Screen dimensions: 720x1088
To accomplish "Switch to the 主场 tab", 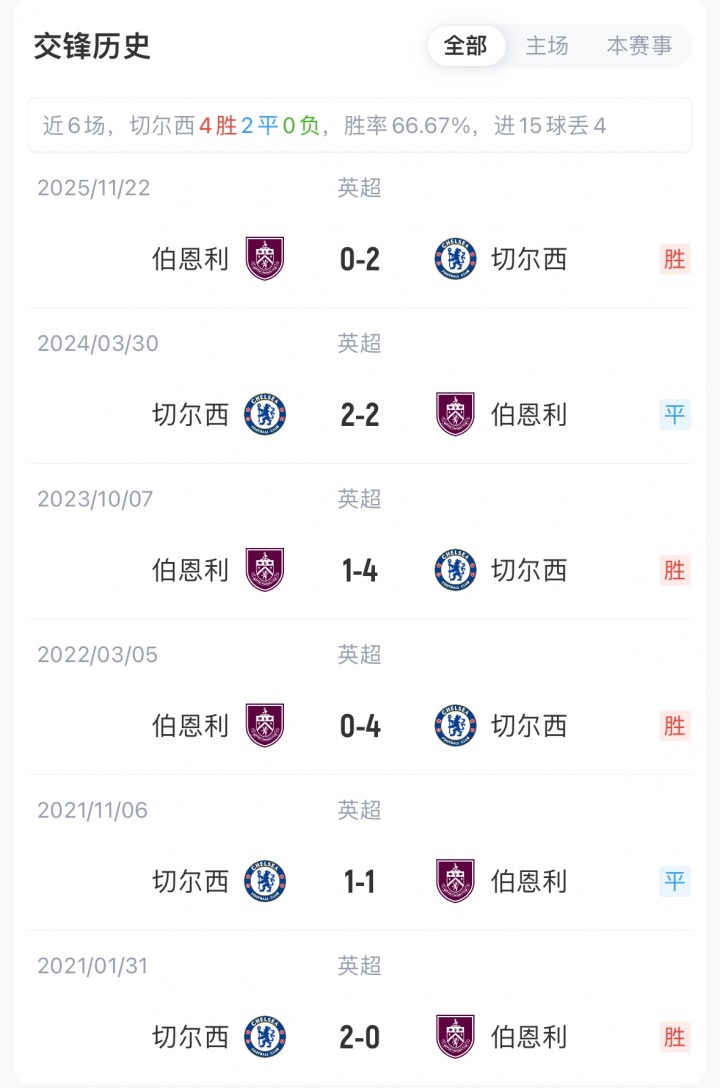I will click(x=547, y=46).
